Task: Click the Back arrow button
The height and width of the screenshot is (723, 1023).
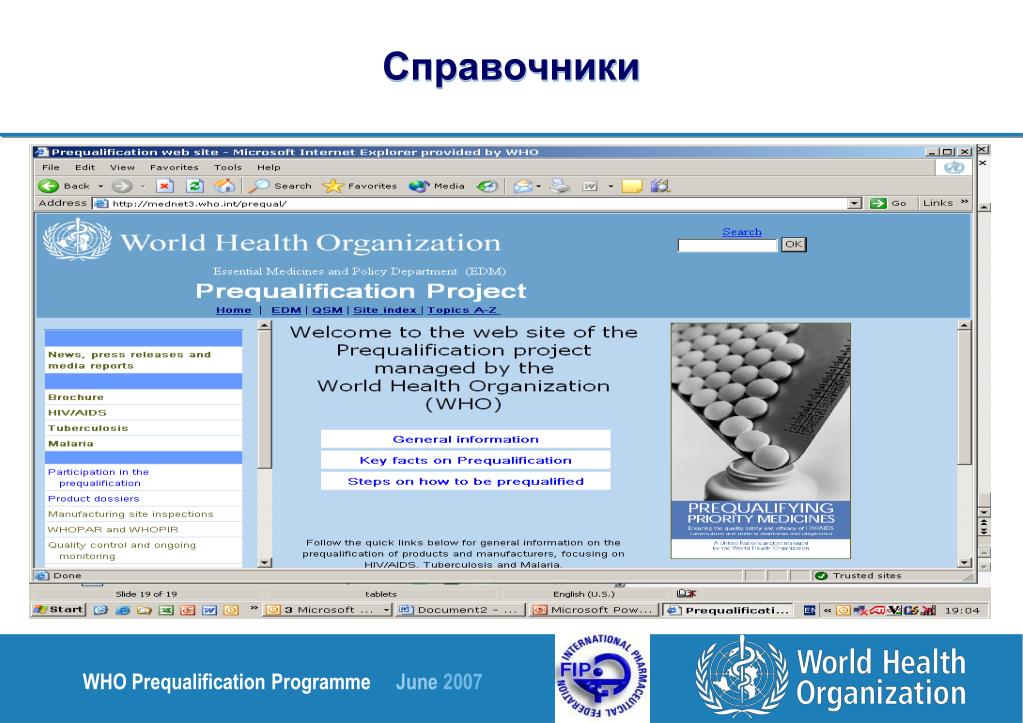Action: coord(49,186)
